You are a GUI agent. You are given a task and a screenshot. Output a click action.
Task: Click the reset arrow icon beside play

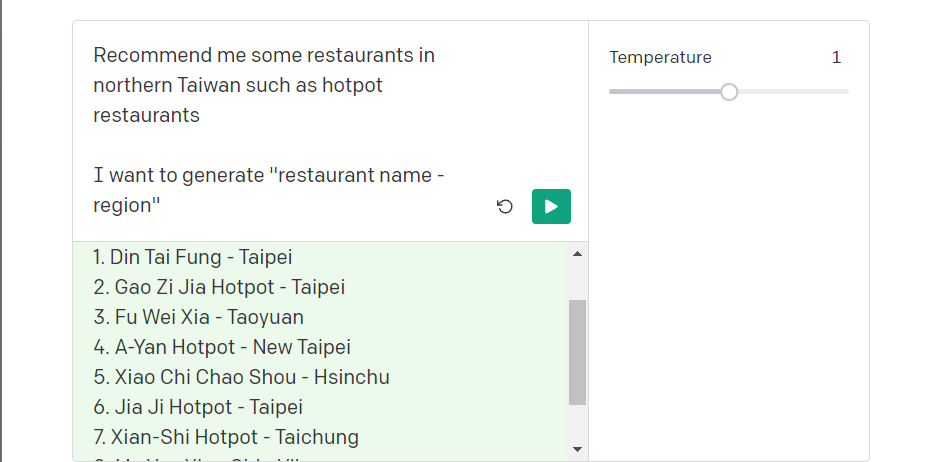[x=505, y=206]
